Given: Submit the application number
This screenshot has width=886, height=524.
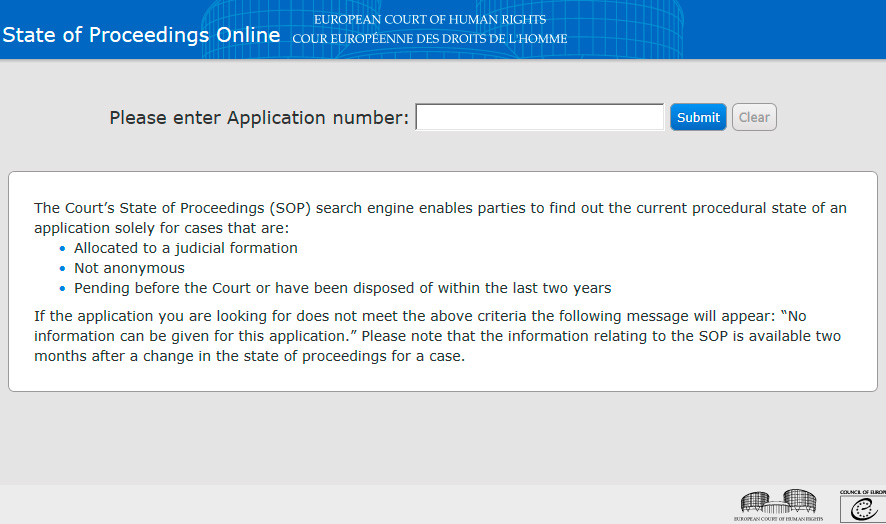Looking at the screenshot, I should (x=698, y=117).
